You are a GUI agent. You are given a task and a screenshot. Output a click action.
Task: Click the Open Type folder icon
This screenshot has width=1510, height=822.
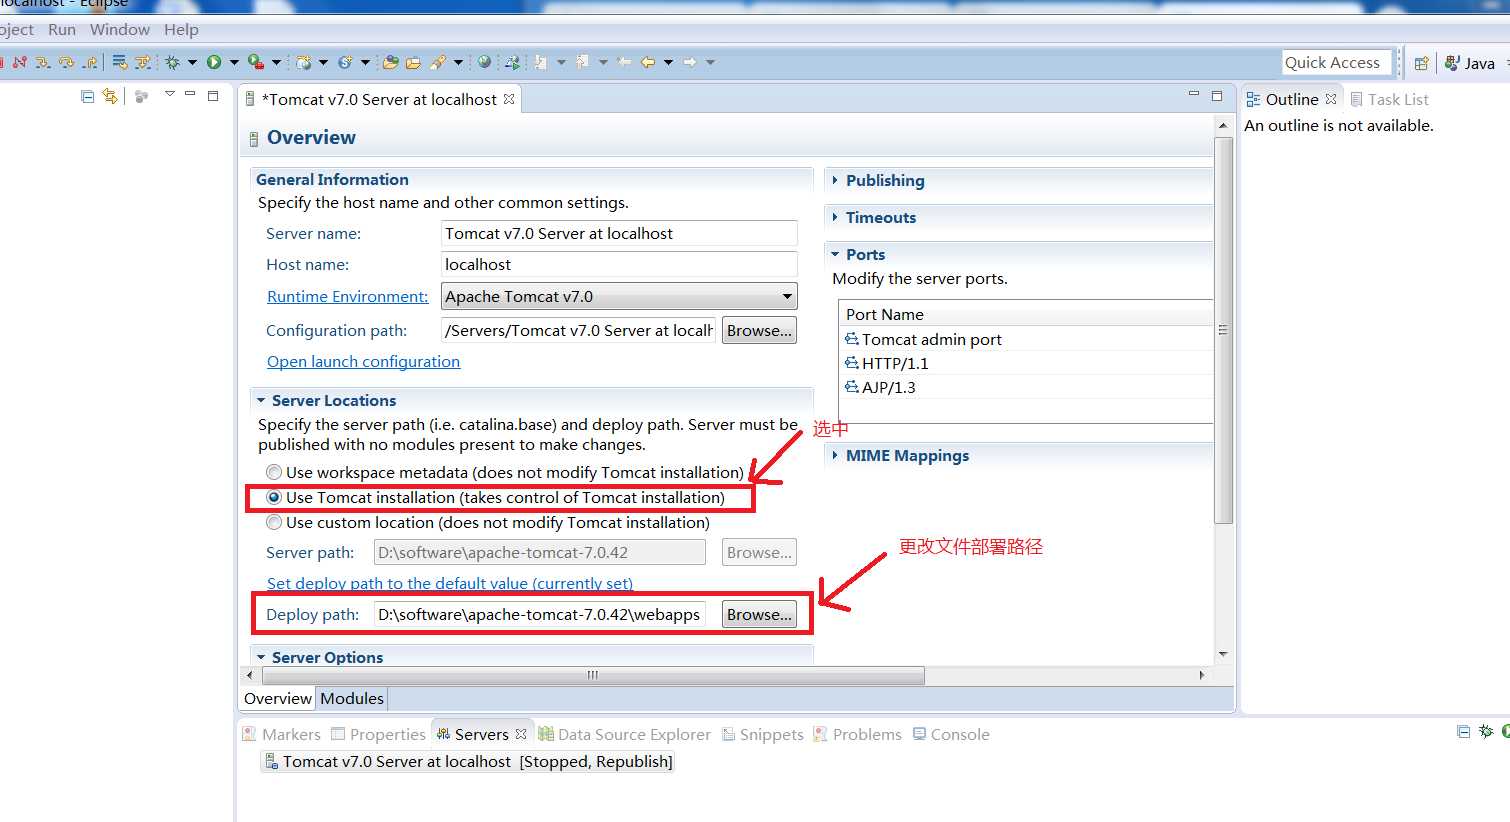click(x=390, y=62)
